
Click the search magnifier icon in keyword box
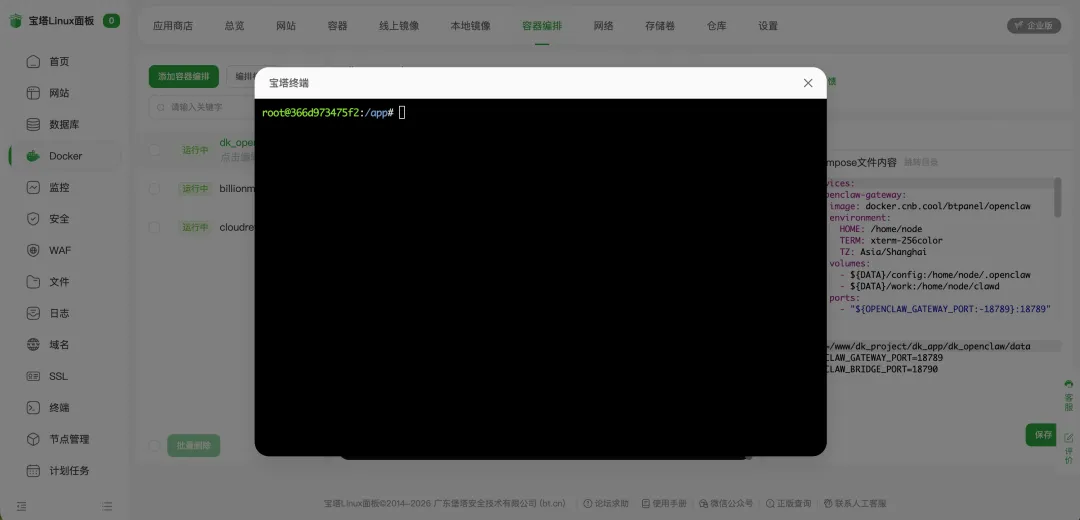tap(161, 107)
